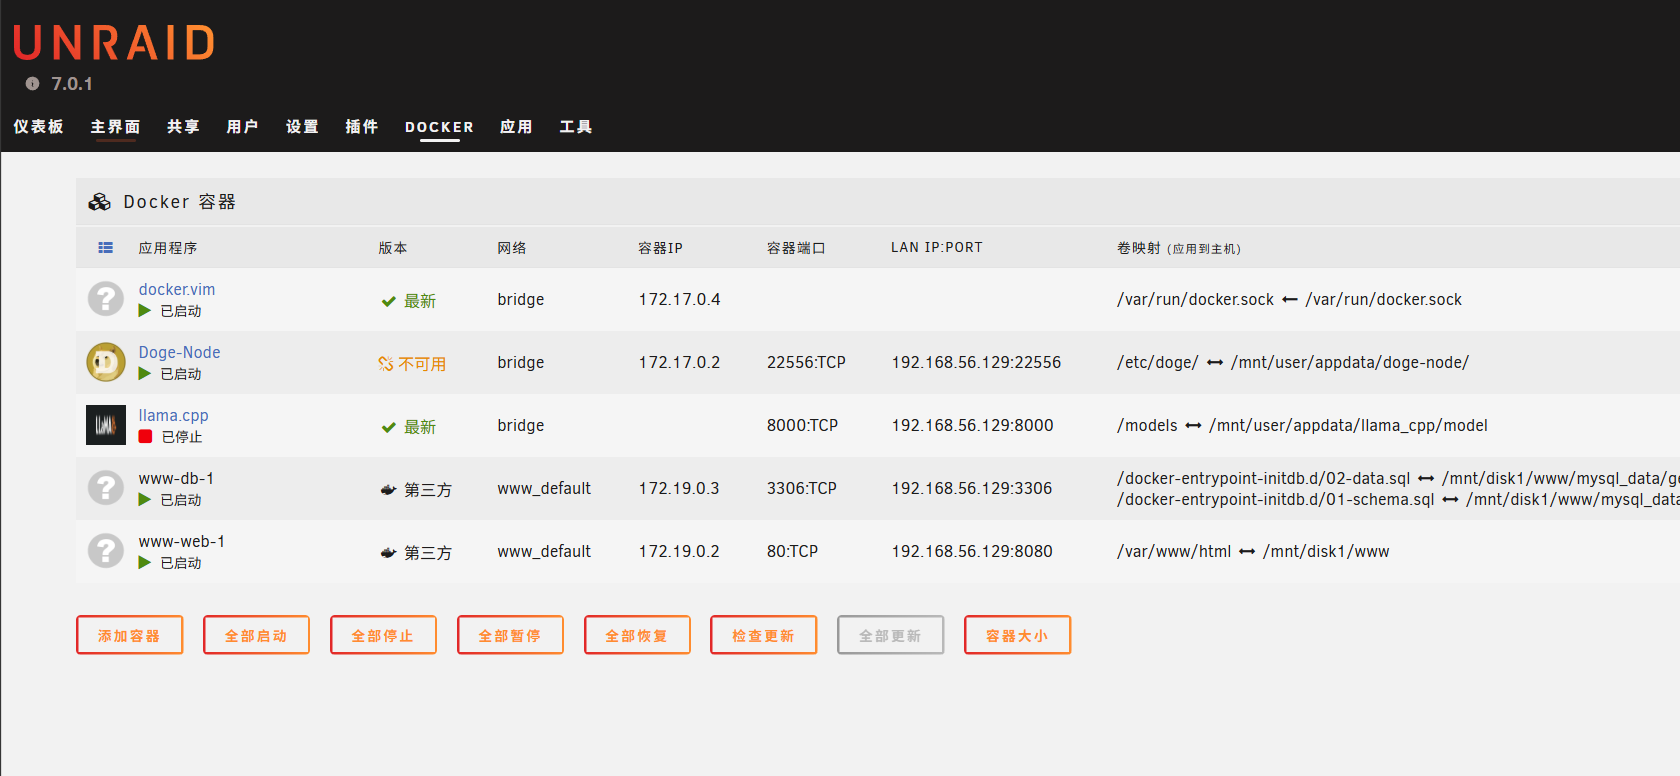Click the www-db-1 container name
The image size is (1680, 776).
[176, 478]
